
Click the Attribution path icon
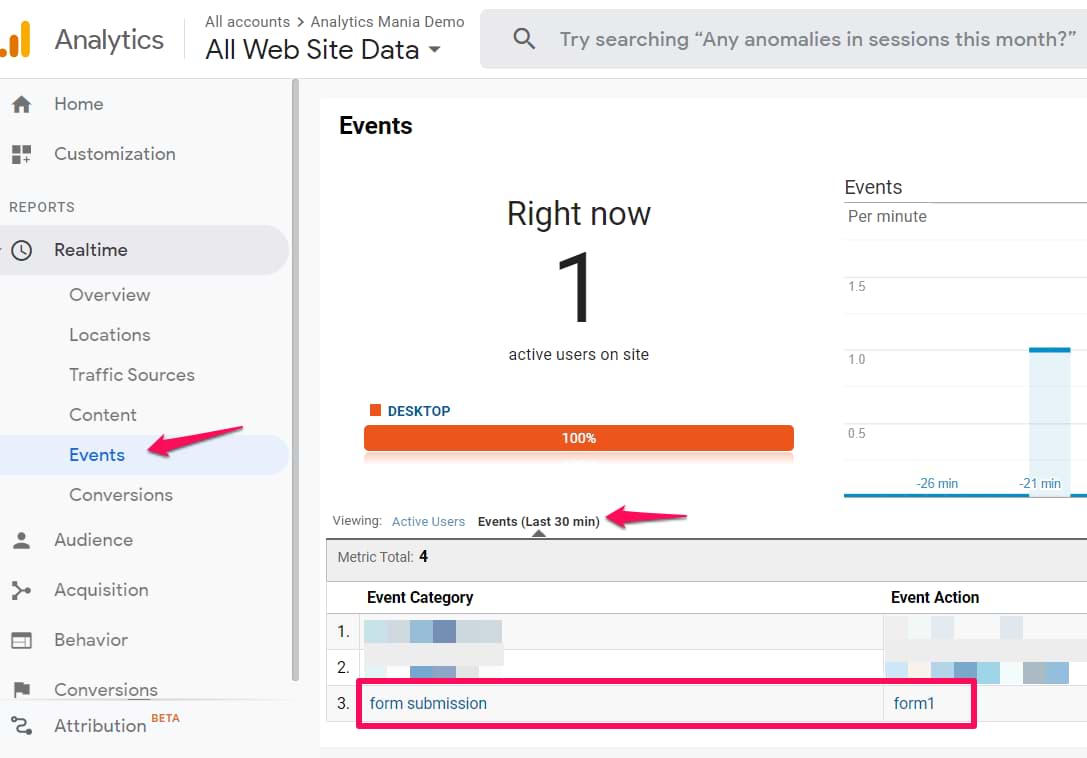[21, 726]
